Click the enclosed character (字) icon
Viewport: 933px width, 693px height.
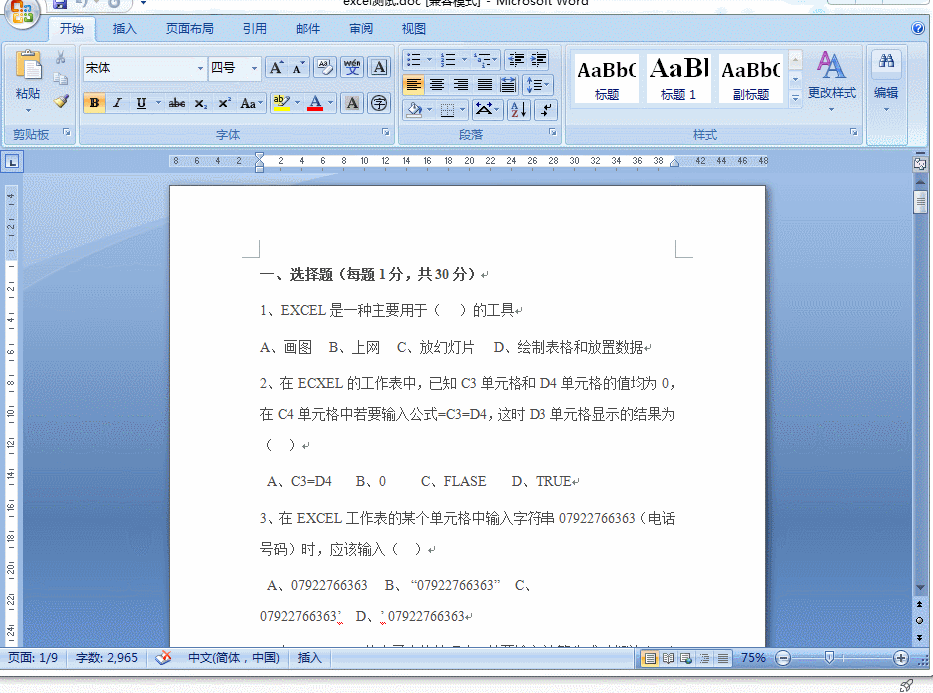coord(379,103)
